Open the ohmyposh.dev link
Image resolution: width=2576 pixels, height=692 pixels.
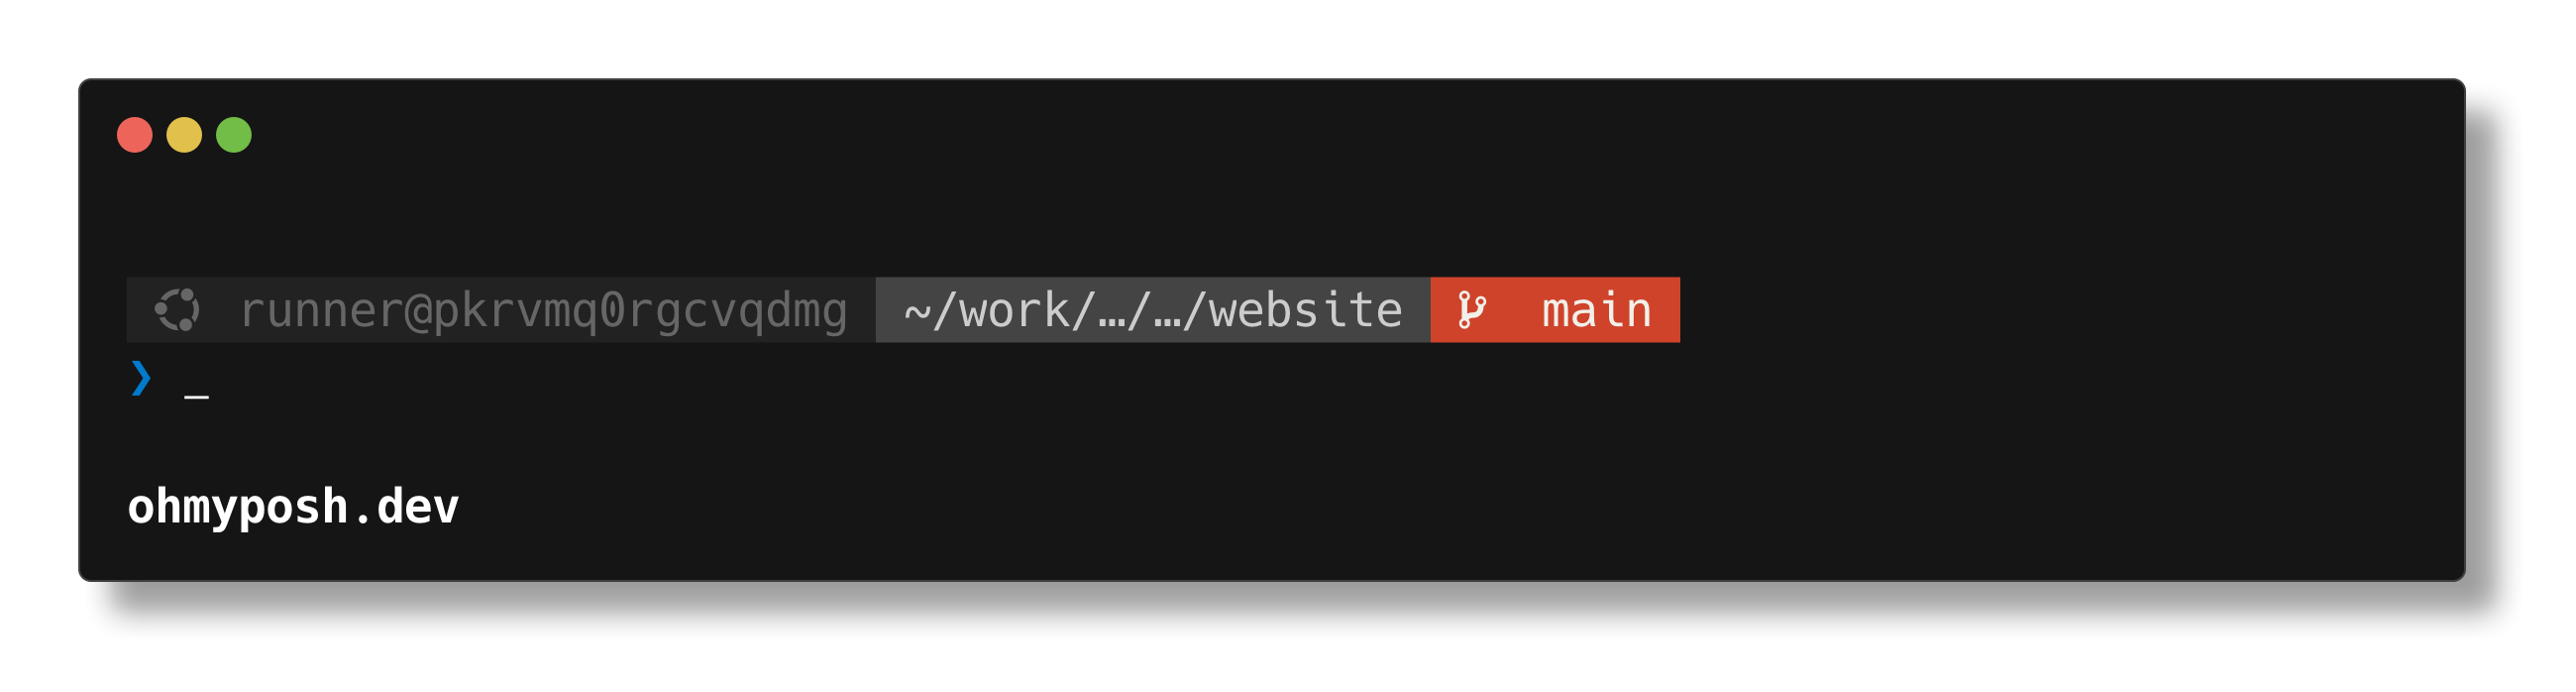293,507
